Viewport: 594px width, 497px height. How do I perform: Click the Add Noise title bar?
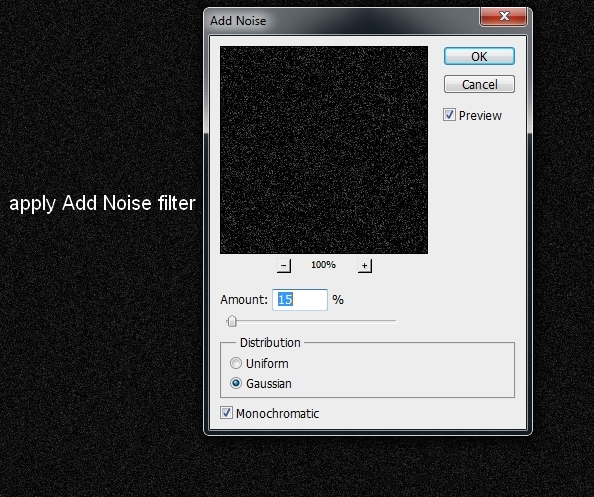pyautogui.click(x=341, y=20)
